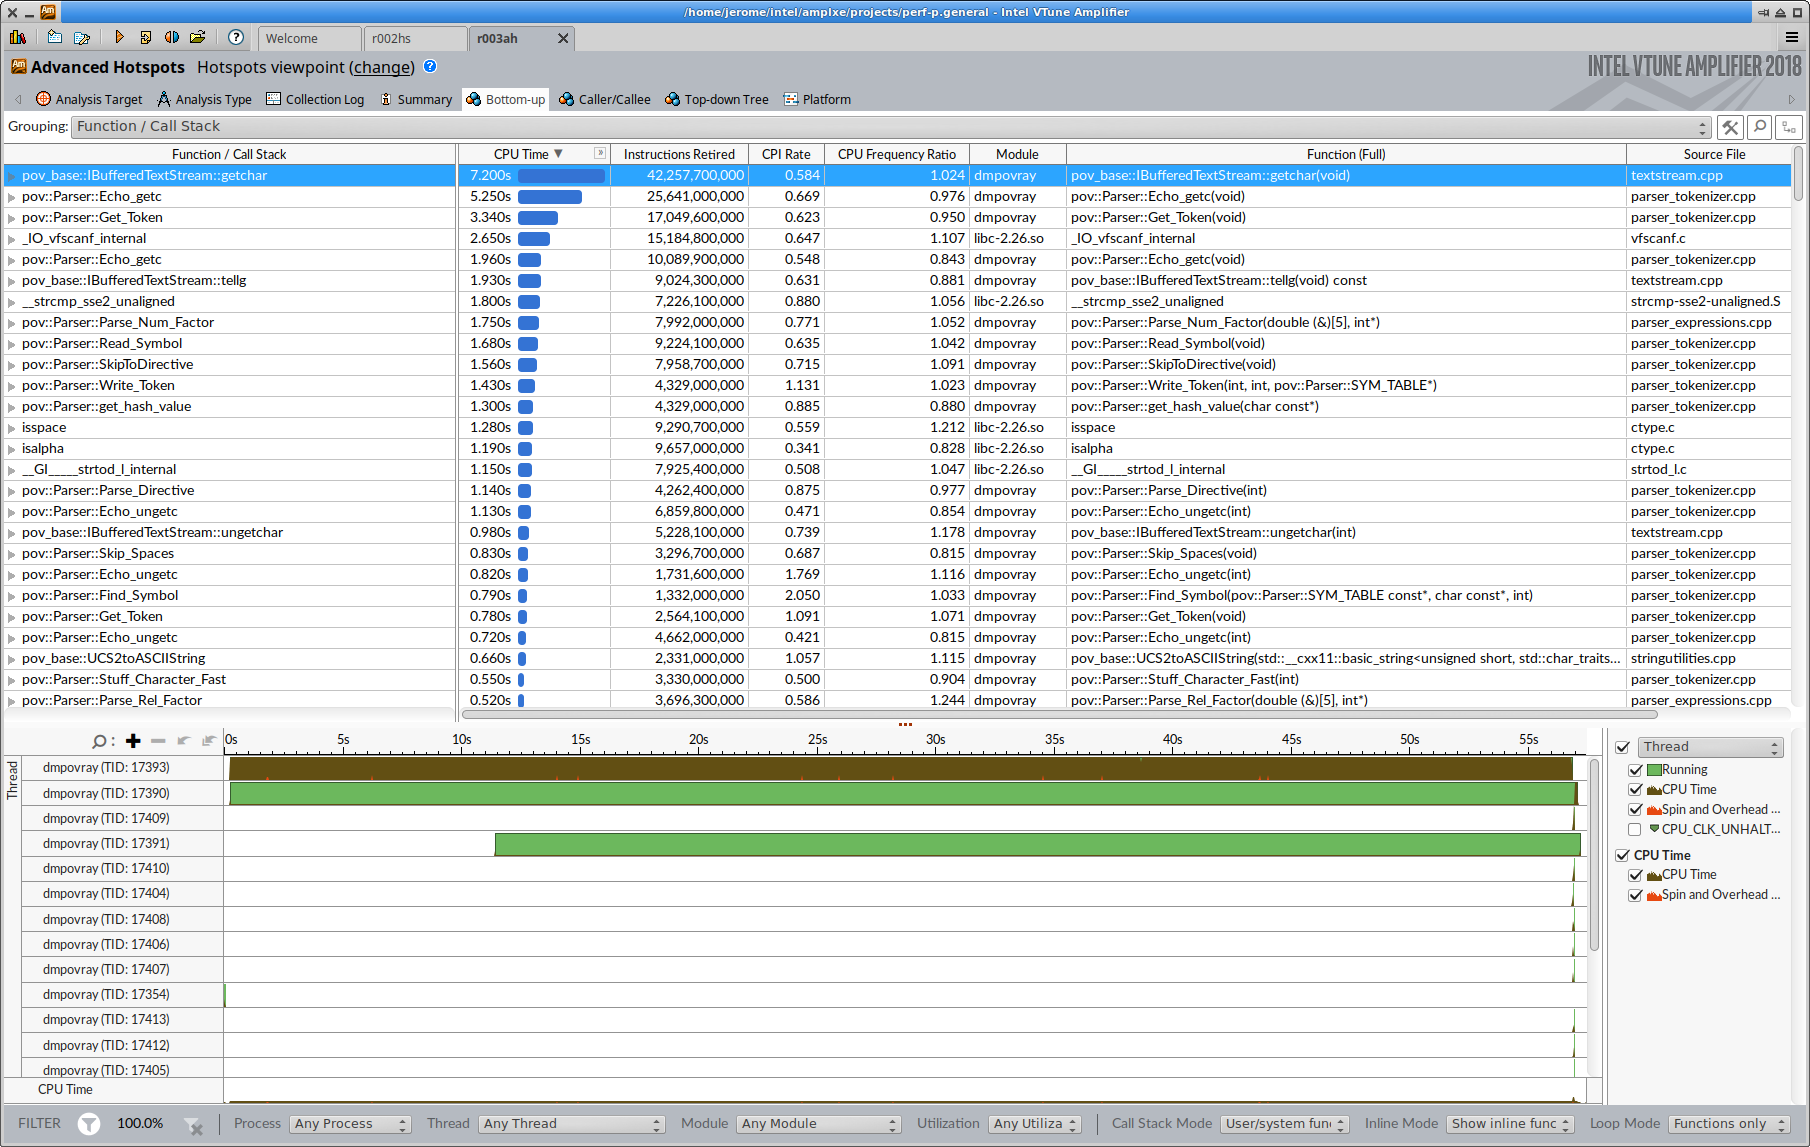Enable the CPU_CLK_UNHALT checkbox

pyautogui.click(x=1636, y=829)
